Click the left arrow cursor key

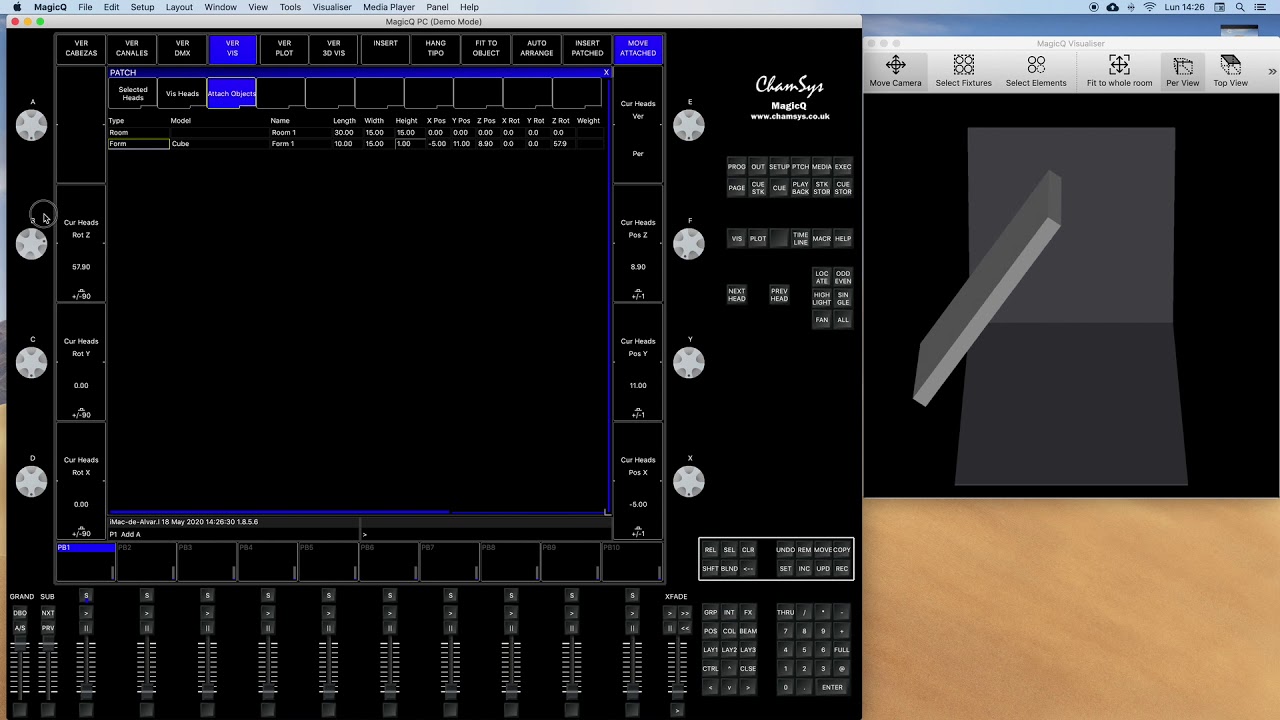pyautogui.click(x=711, y=688)
